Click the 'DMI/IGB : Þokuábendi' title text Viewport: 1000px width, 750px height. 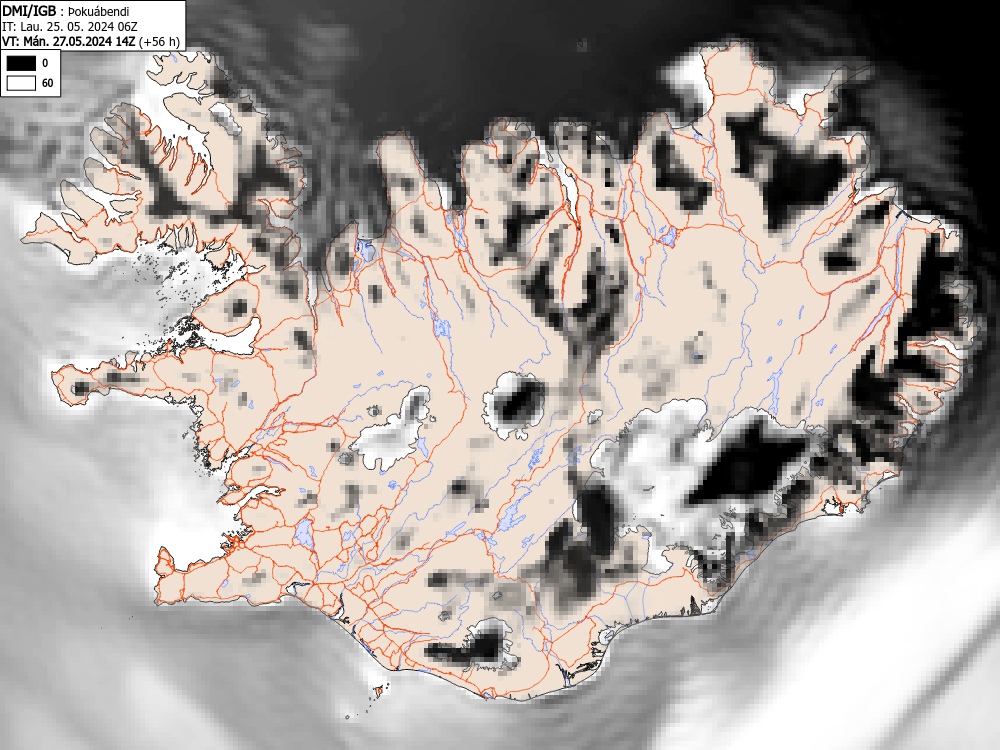tap(66, 11)
